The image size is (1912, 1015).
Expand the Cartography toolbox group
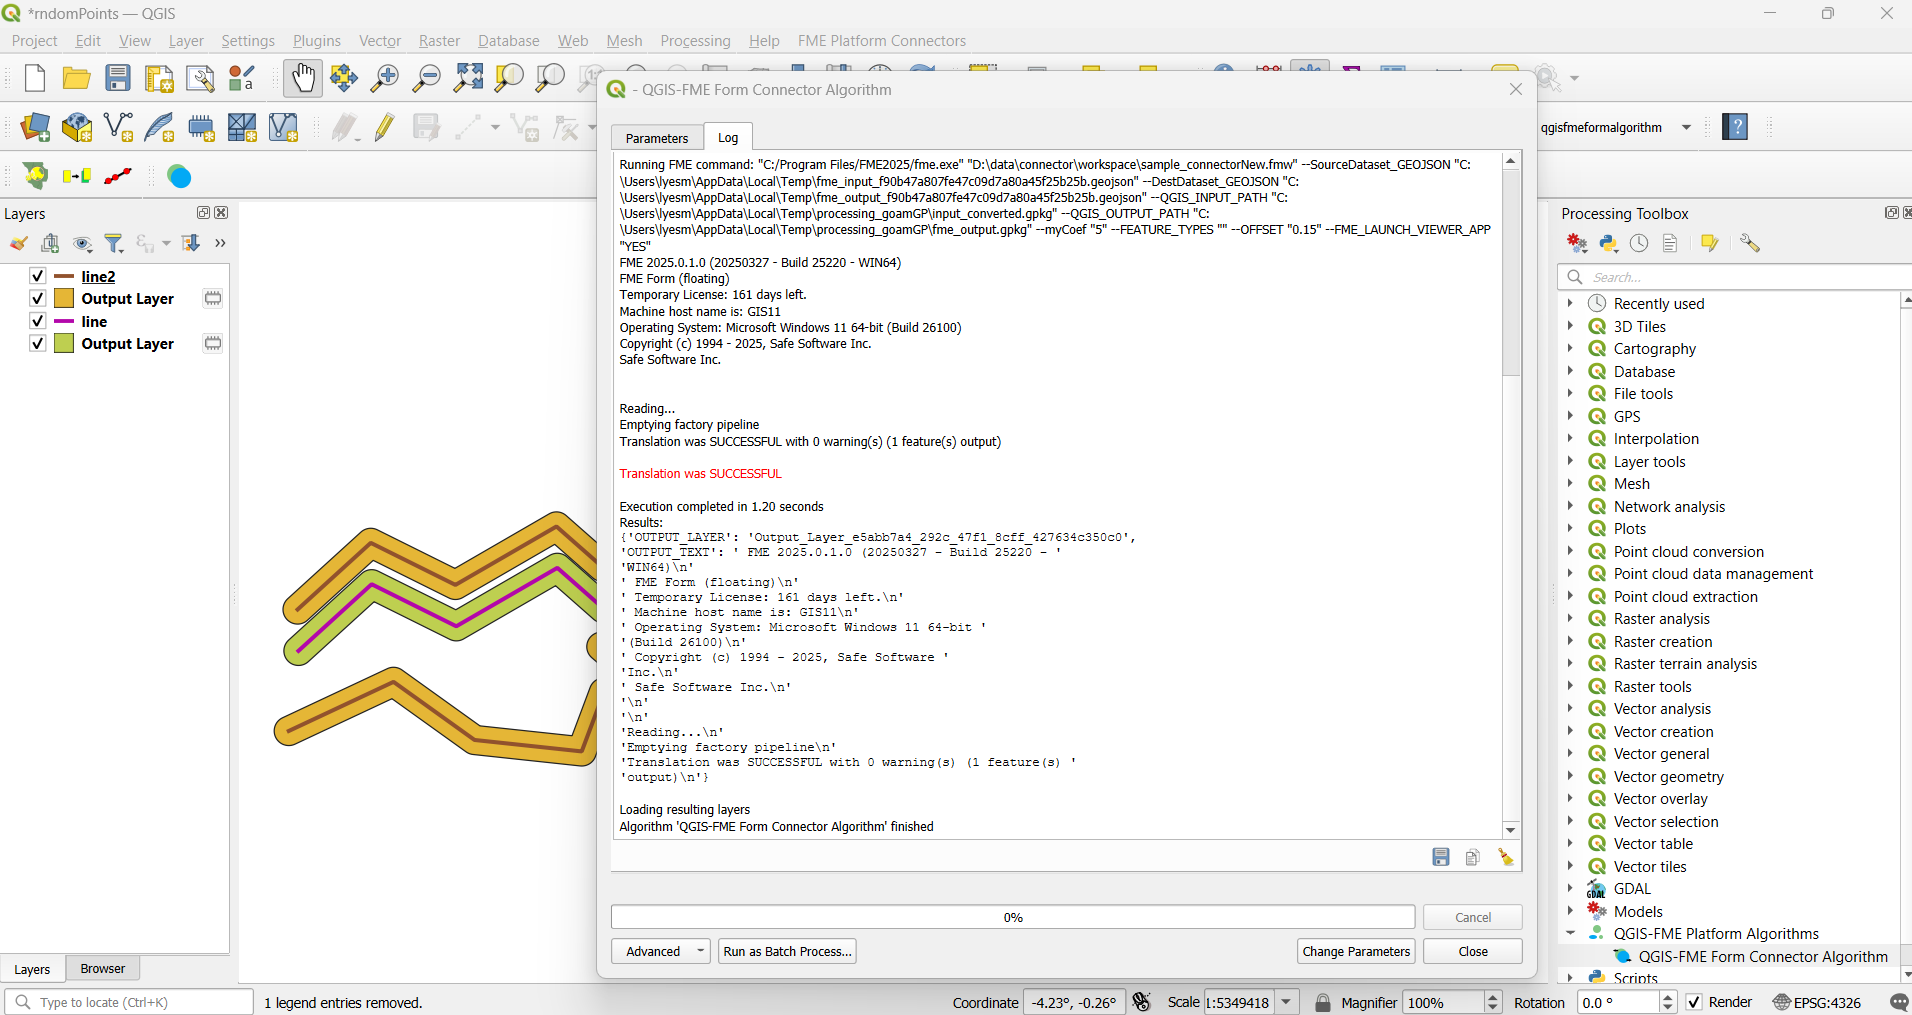pos(1570,348)
